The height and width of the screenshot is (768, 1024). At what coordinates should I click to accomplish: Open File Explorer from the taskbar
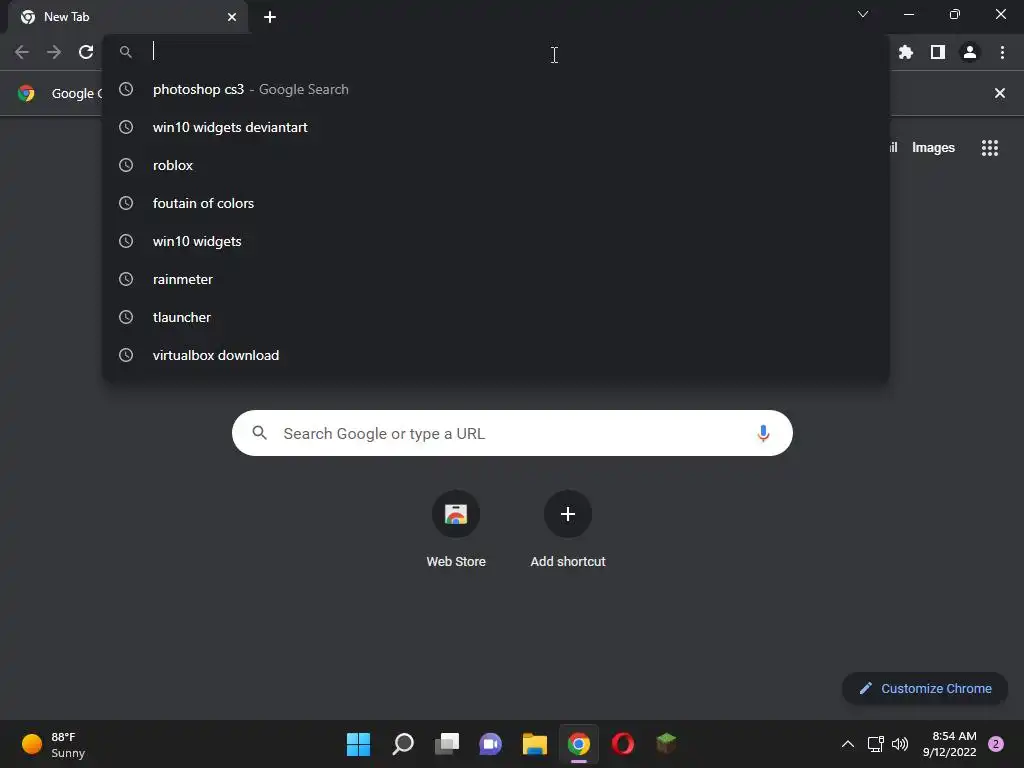(x=534, y=744)
